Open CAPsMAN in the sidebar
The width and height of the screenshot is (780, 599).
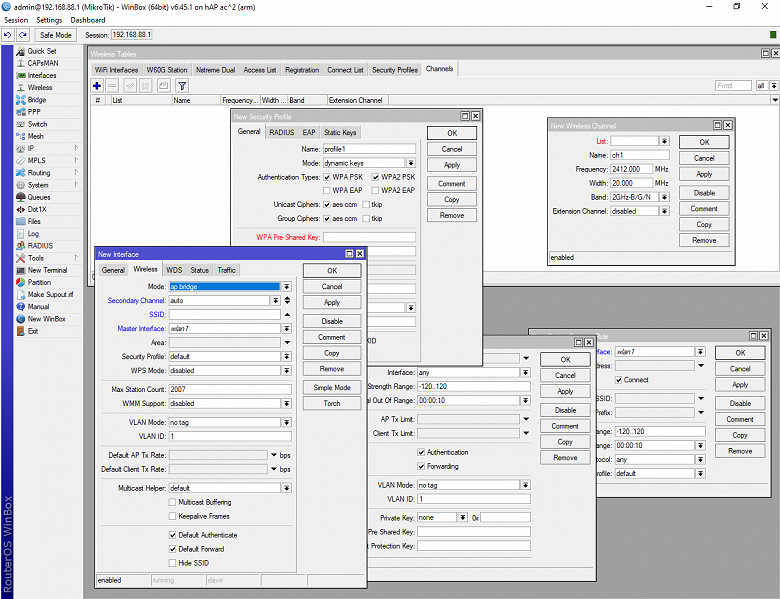click(x=42, y=63)
